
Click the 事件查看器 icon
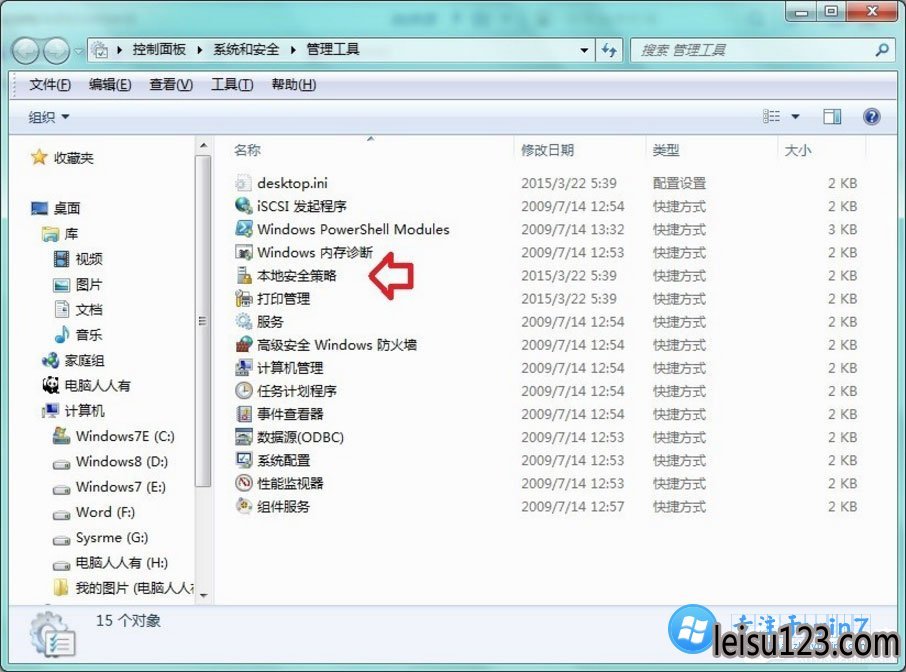pyautogui.click(x=243, y=414)
